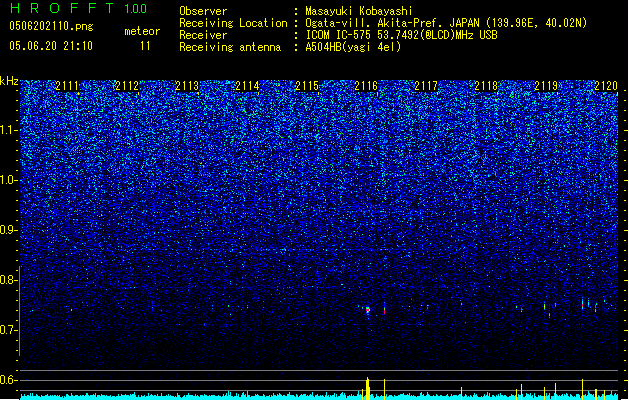This screenshot has height=400, width=629.
Task: Click the 0.7 kHz frequency label
Action: tap(7, 330)
